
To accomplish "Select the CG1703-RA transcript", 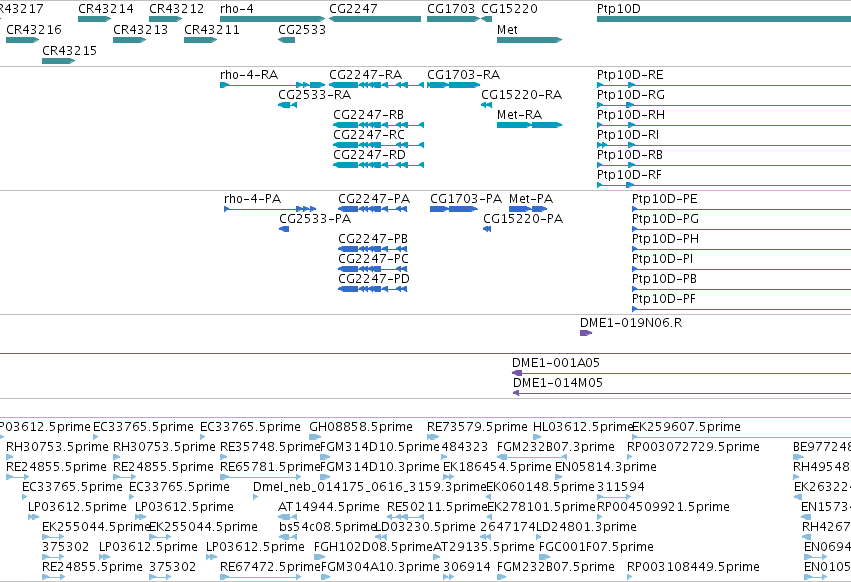I will 453,85.
